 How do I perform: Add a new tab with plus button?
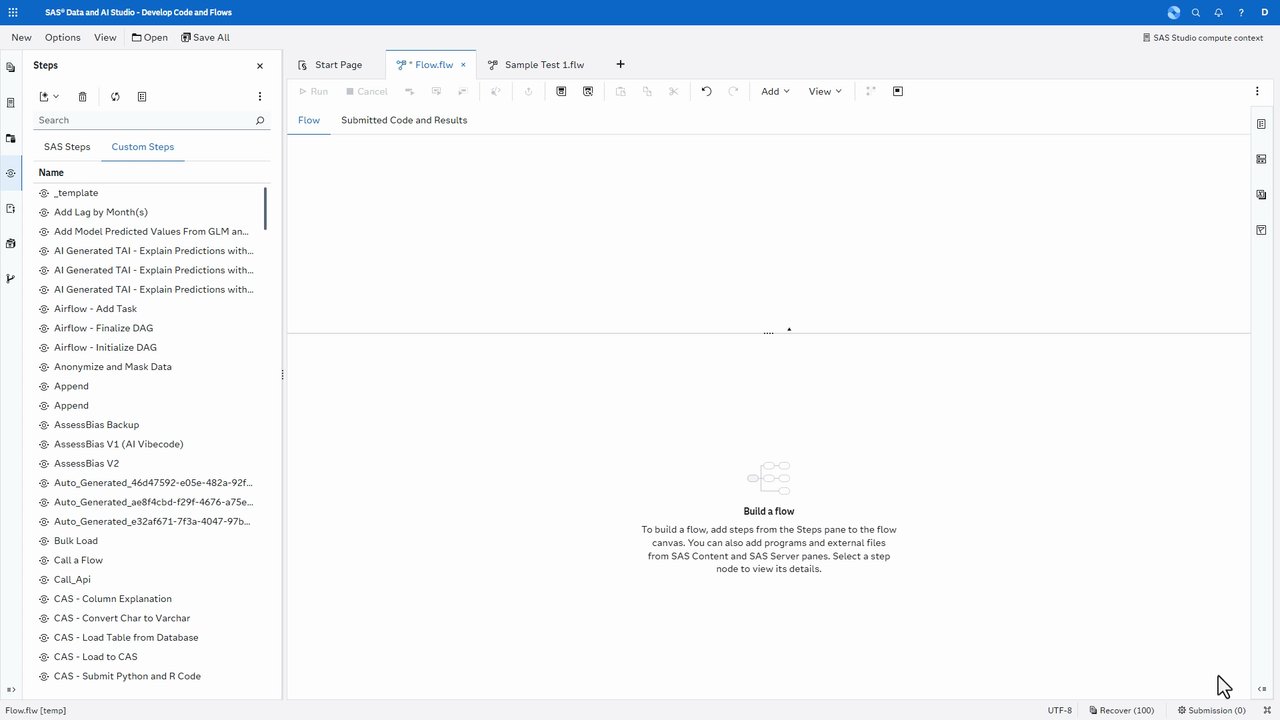[620, 65]
